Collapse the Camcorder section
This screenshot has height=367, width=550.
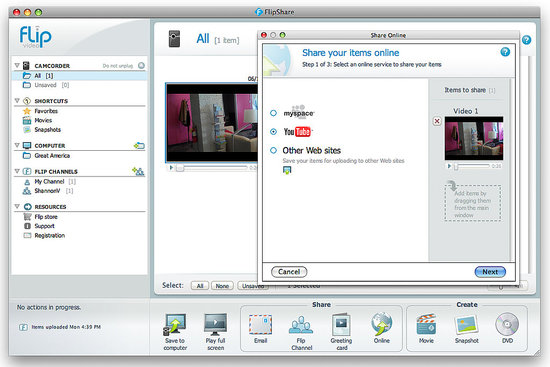17,65
